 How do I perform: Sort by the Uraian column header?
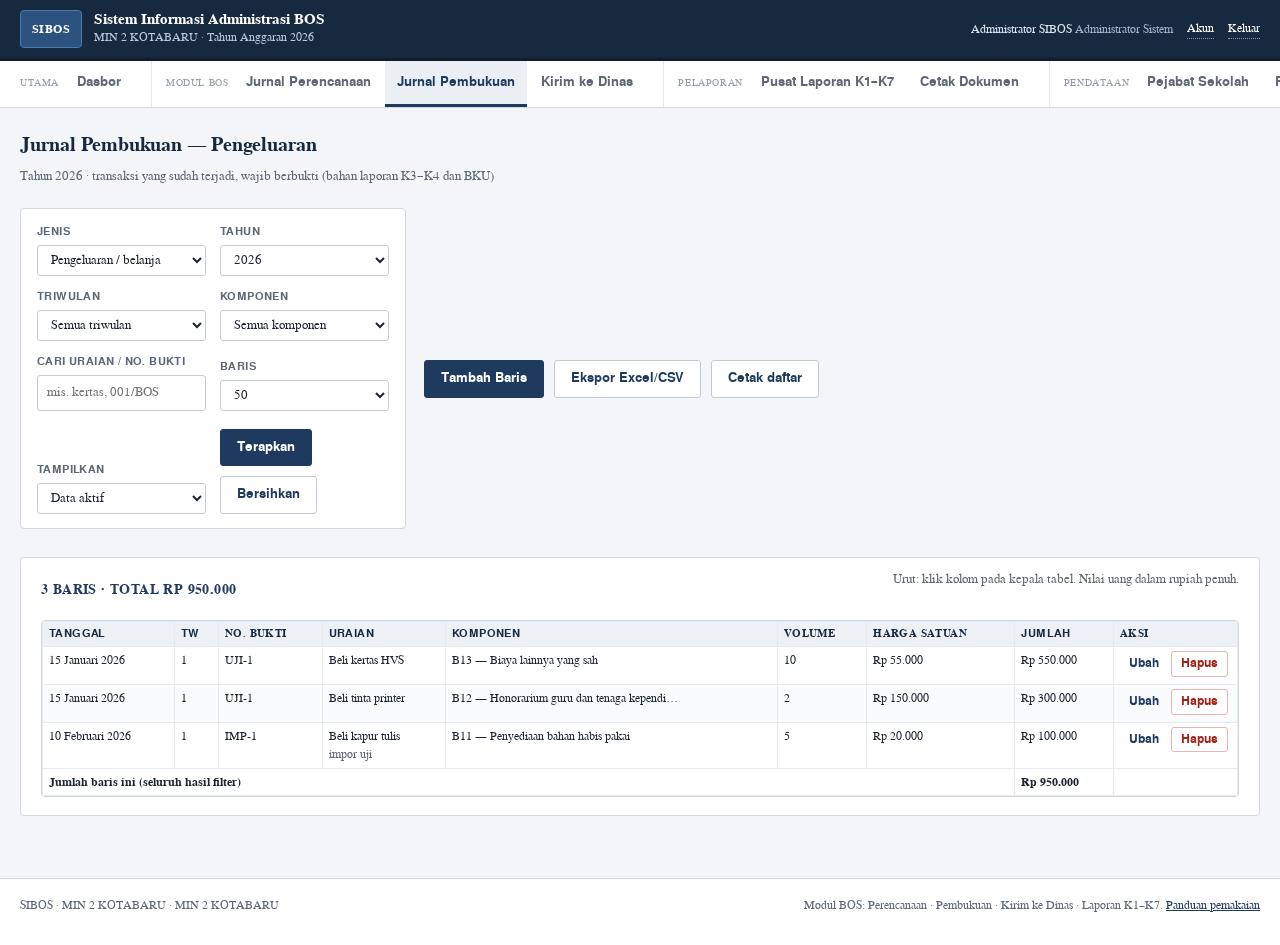pos(384,634)
